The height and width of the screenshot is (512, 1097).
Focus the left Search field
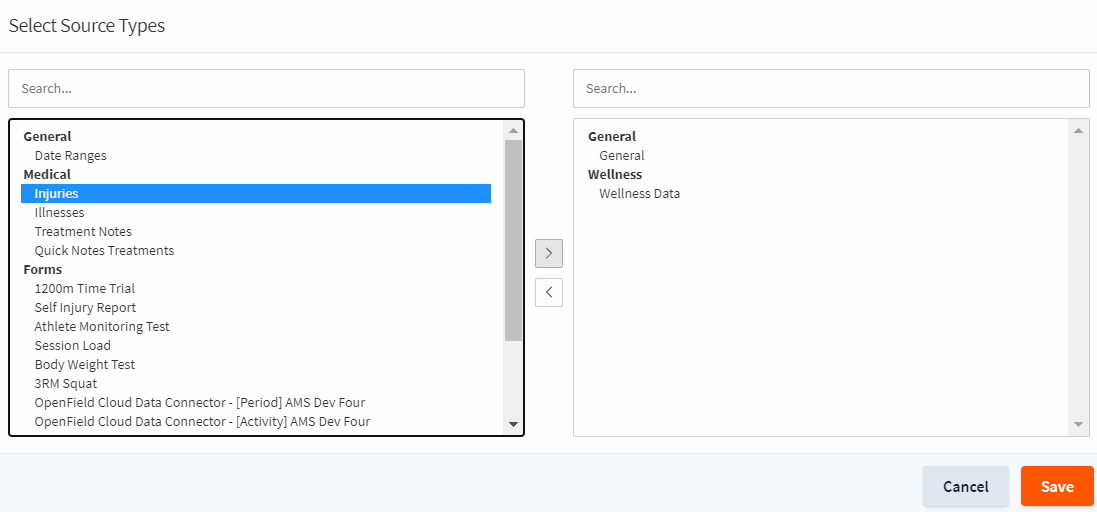267,88
